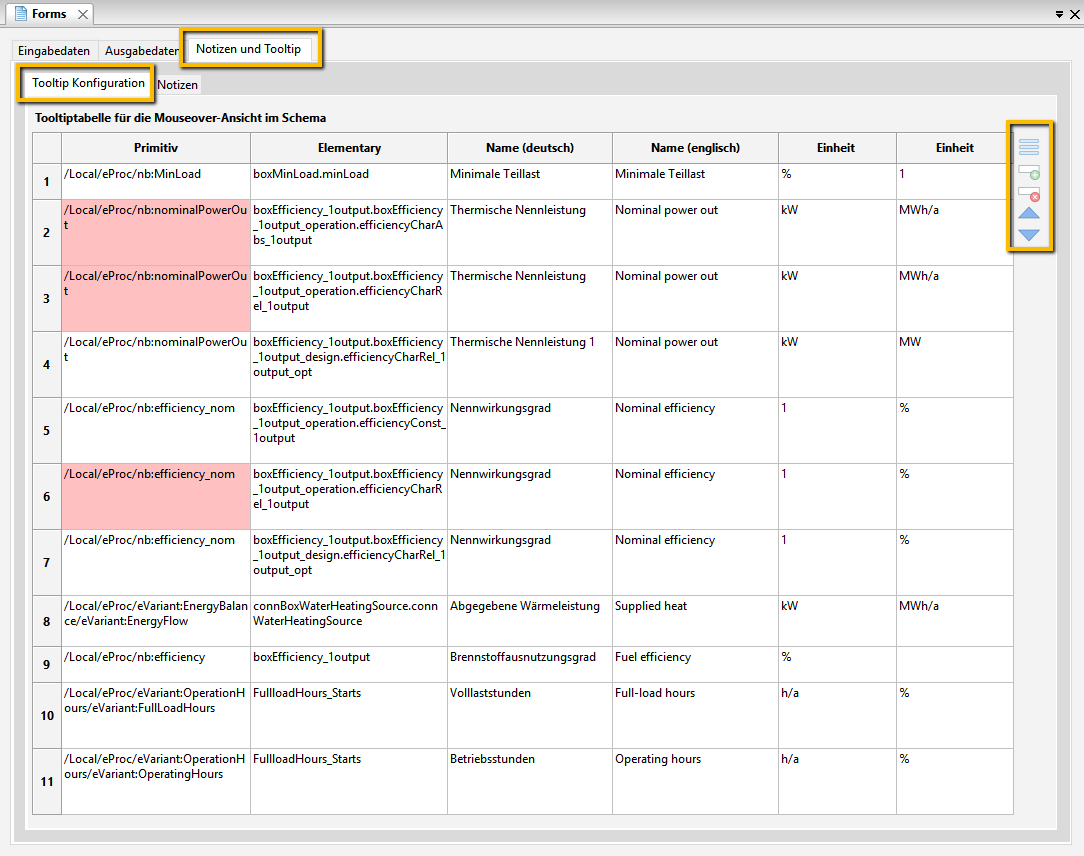Select the eVariant:OperatingHours Primitiv cell

156,781
